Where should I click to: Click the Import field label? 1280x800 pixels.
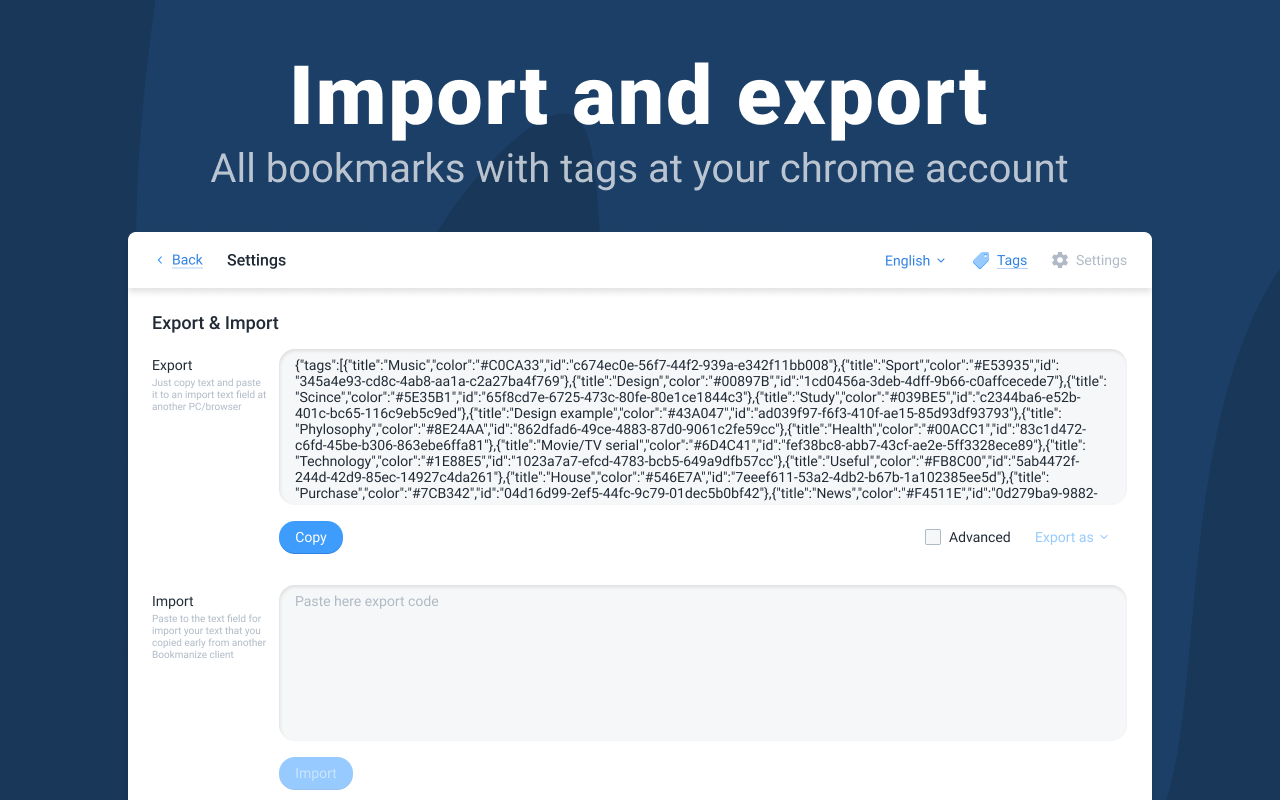pyautogui.click(x=173, y=601)
